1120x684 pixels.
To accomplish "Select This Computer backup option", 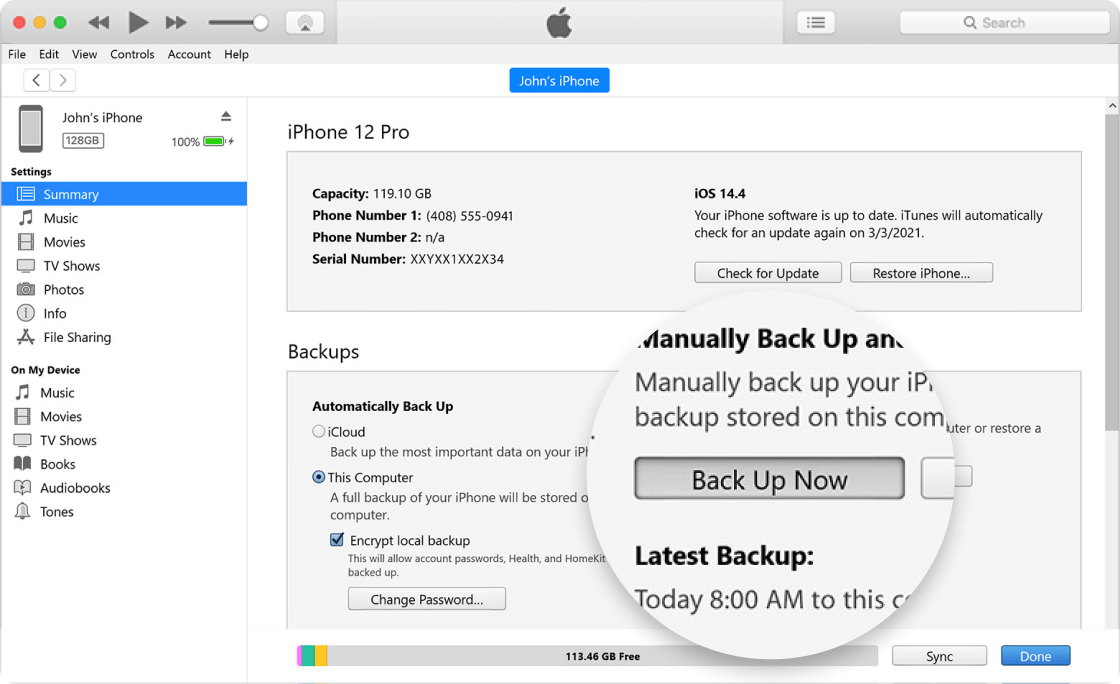I will click(319, 478).
